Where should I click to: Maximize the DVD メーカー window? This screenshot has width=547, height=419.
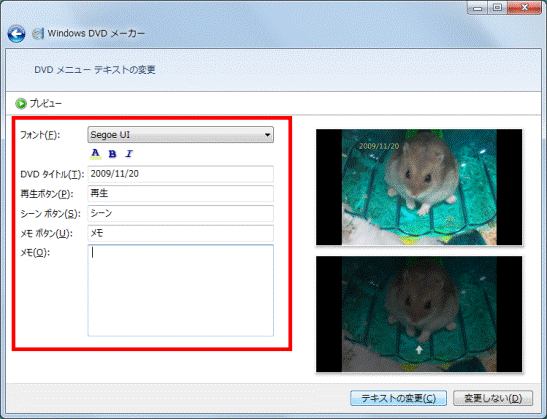(x=497, y=8)
